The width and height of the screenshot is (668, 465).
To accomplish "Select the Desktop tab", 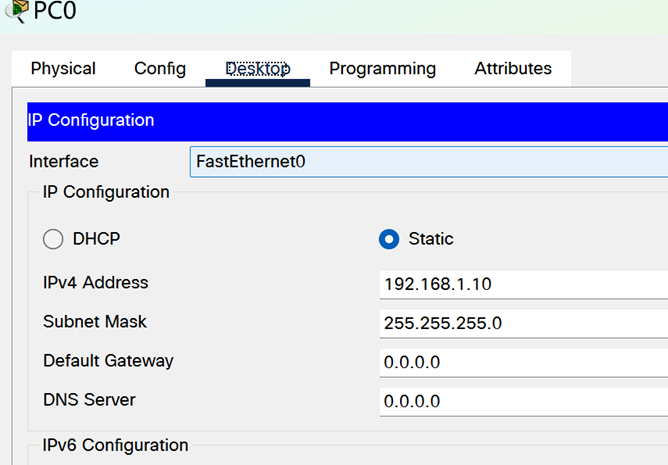I will (258, 69).
